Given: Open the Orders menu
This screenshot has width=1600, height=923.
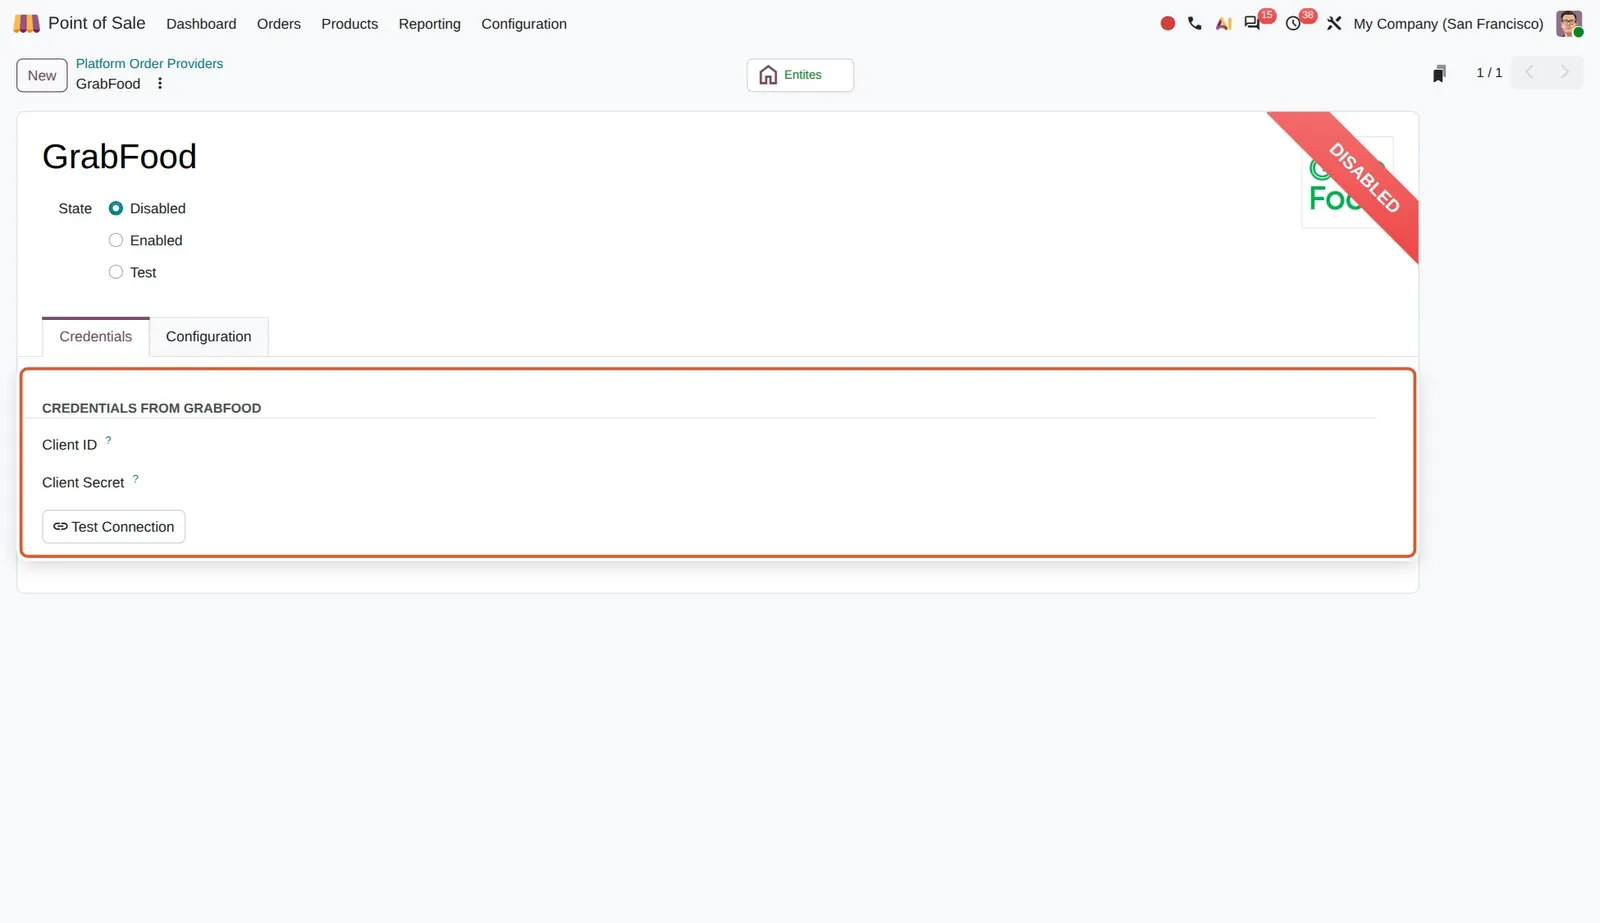Looking at the screenshot, I should pos(278,24).
